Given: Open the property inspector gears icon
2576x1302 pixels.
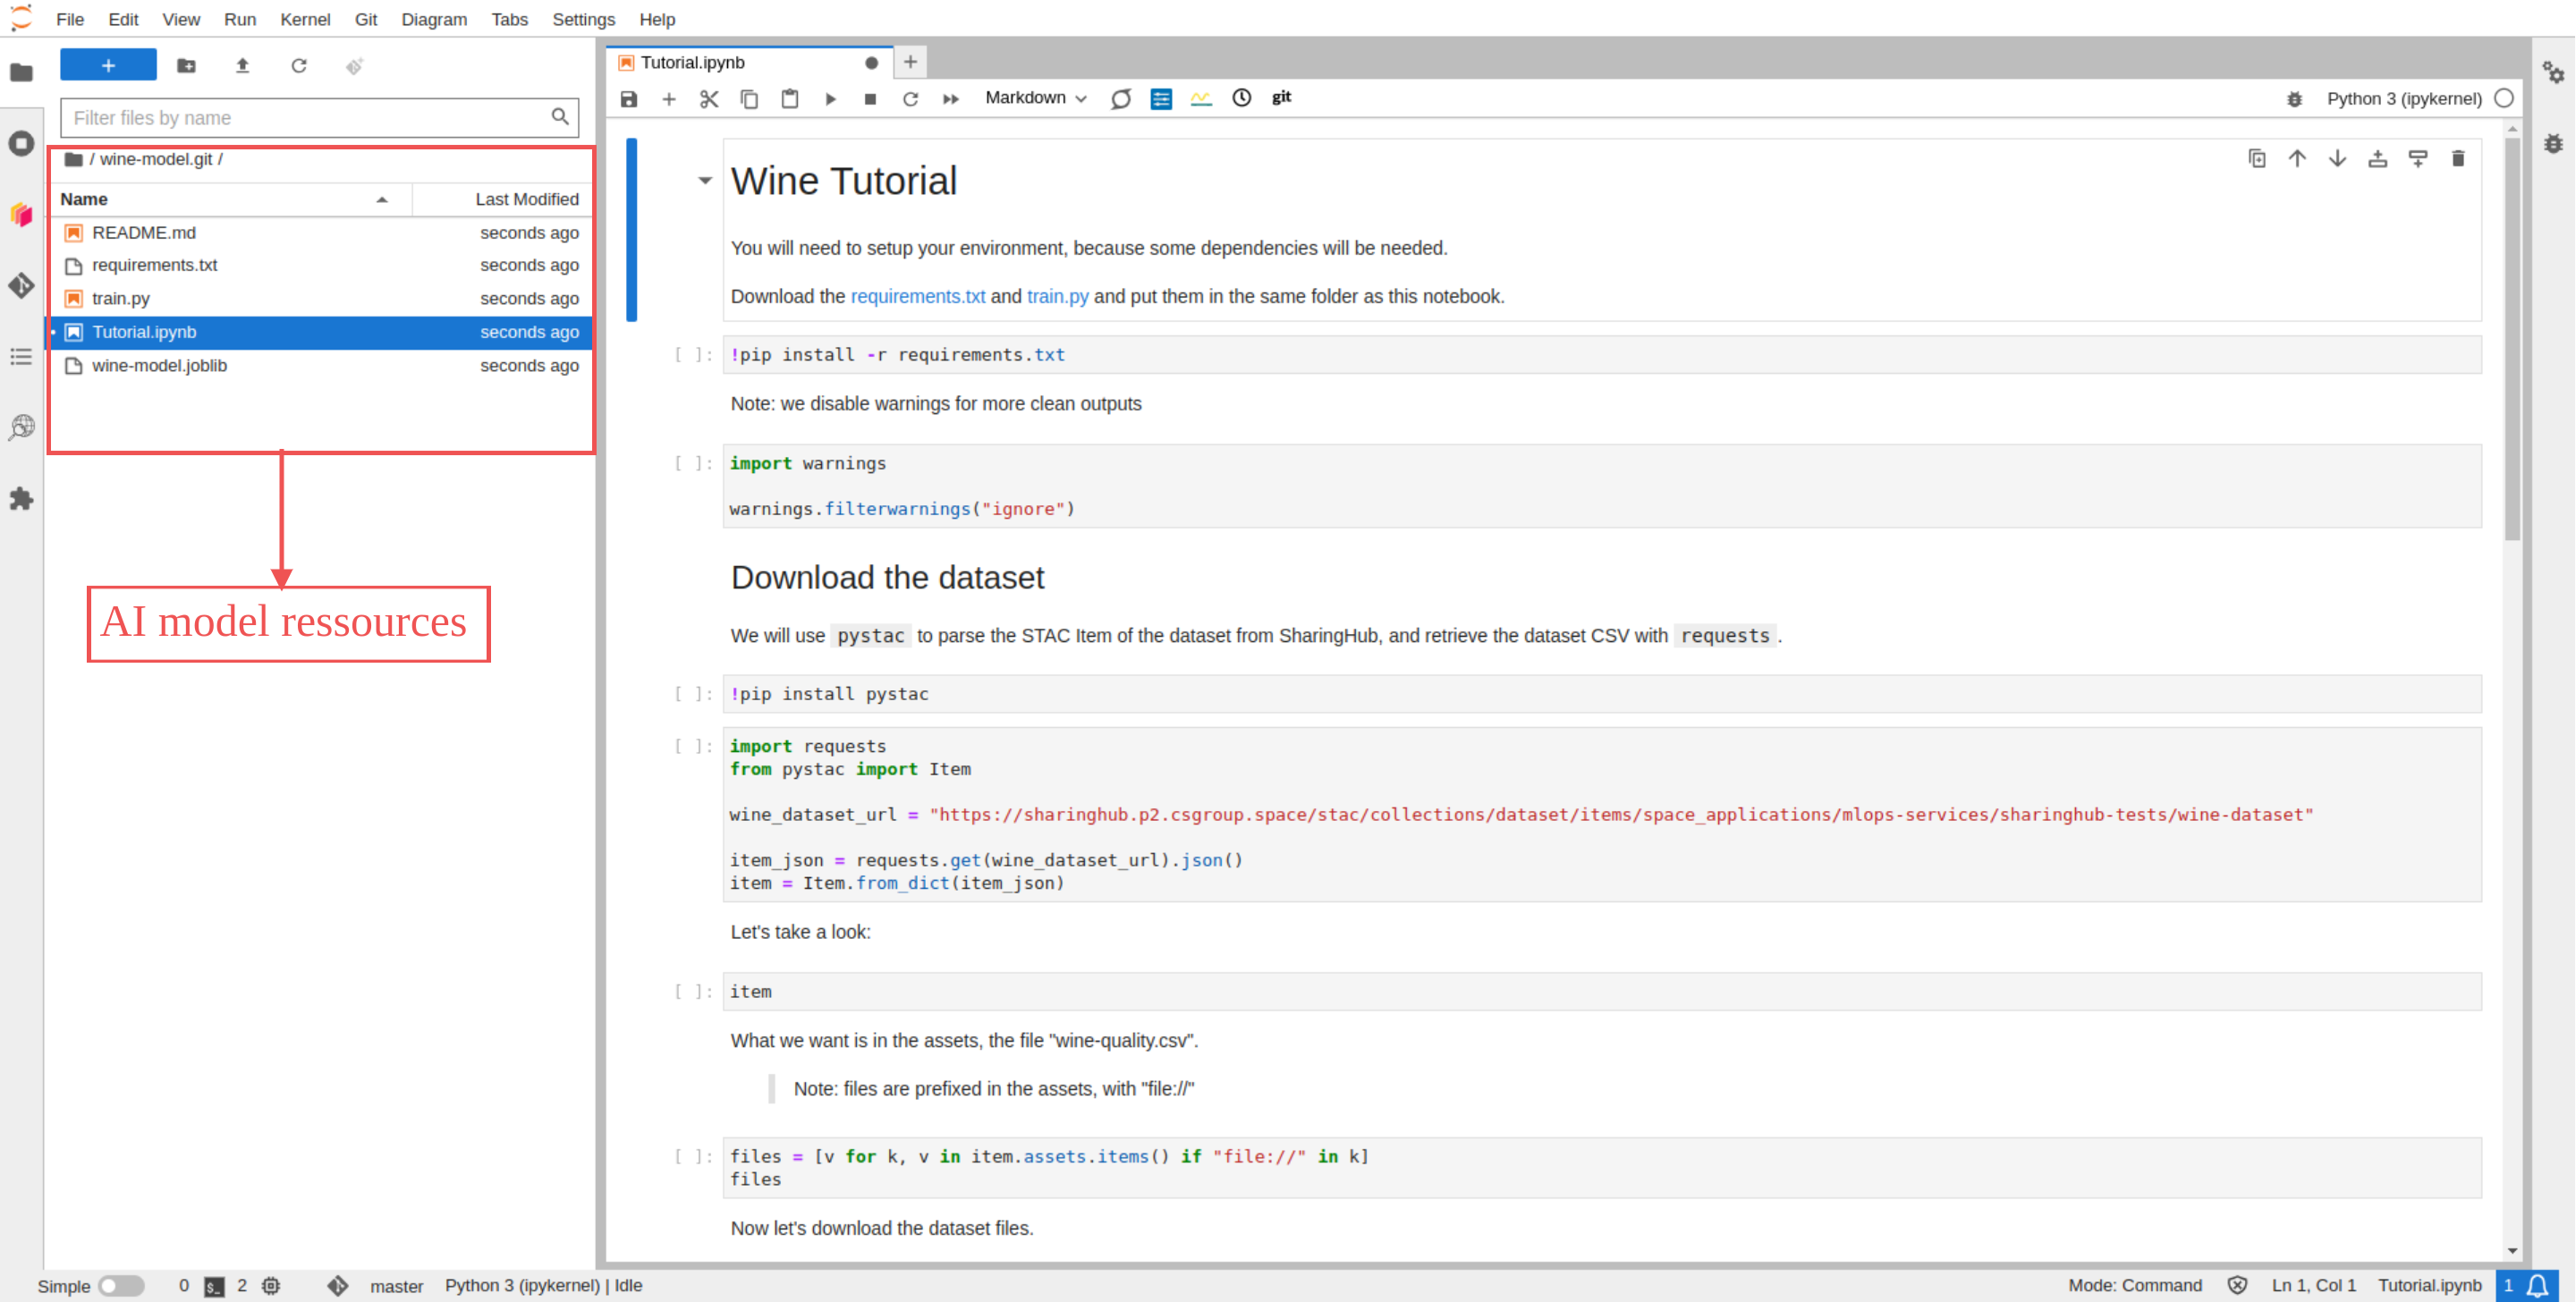Looking at the screenshot, I should 2553,72.
